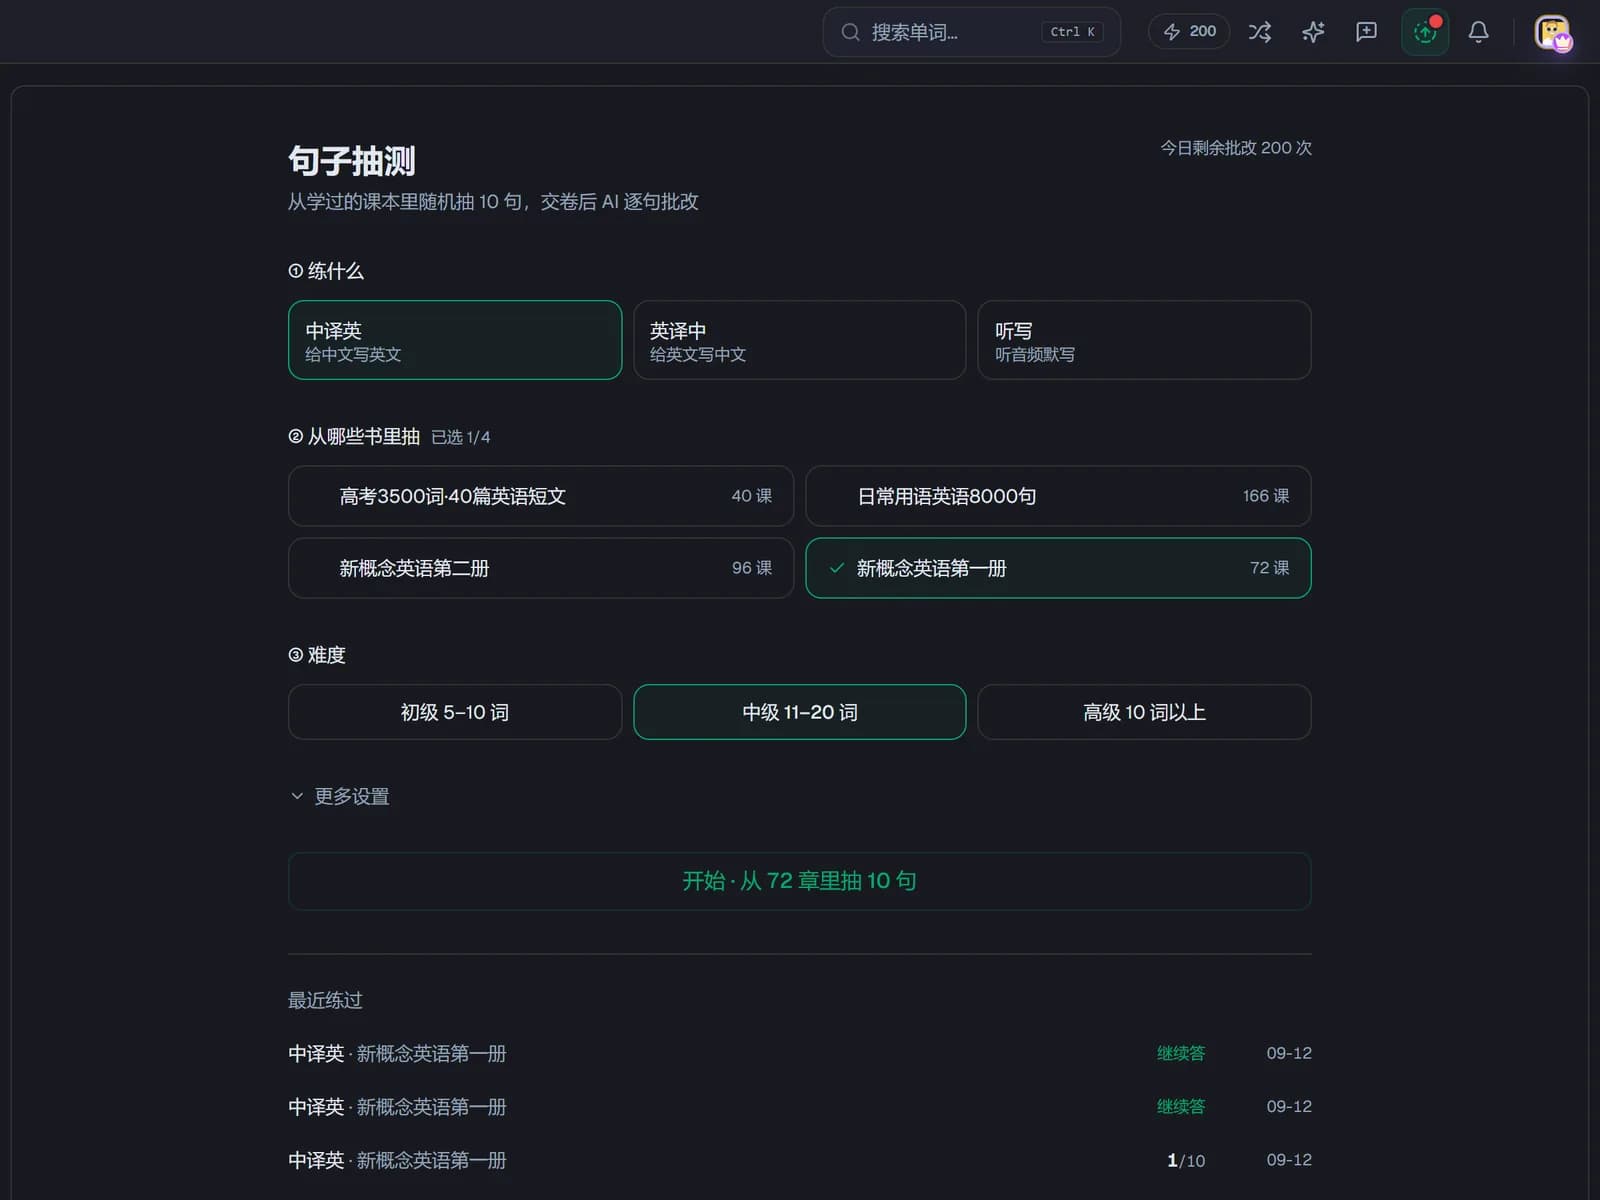Choose difficulty 初级 5–10 词
The image size is (1600, 1200).
455,712
